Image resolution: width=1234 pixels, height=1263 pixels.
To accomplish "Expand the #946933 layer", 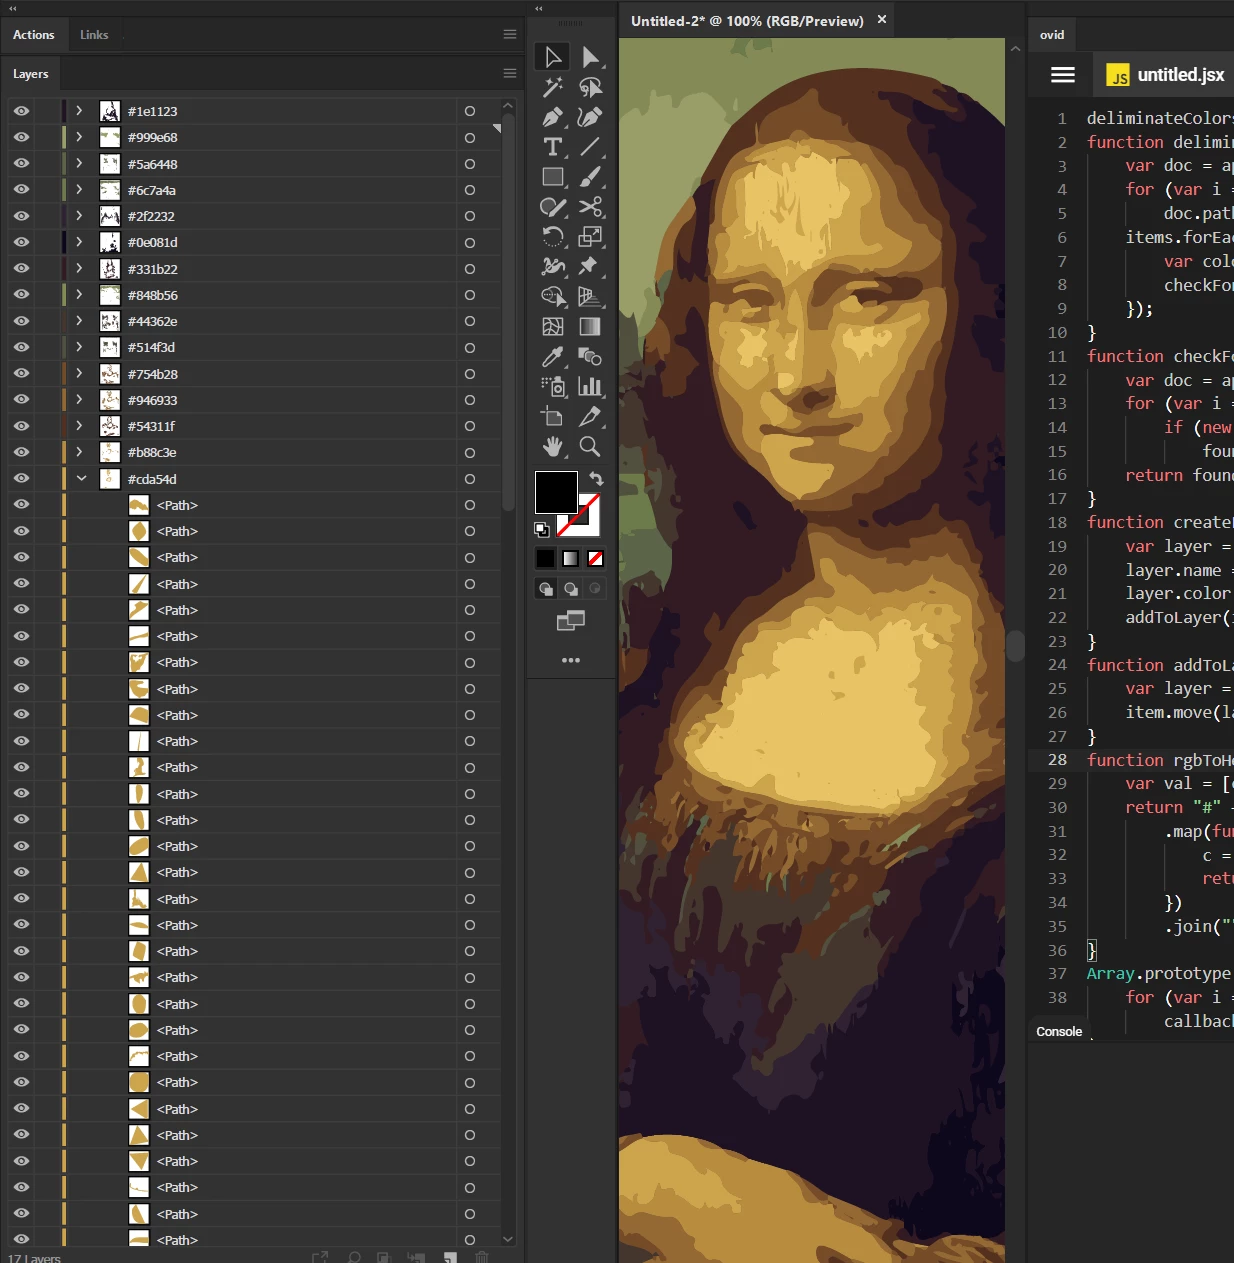I will 79,399.
